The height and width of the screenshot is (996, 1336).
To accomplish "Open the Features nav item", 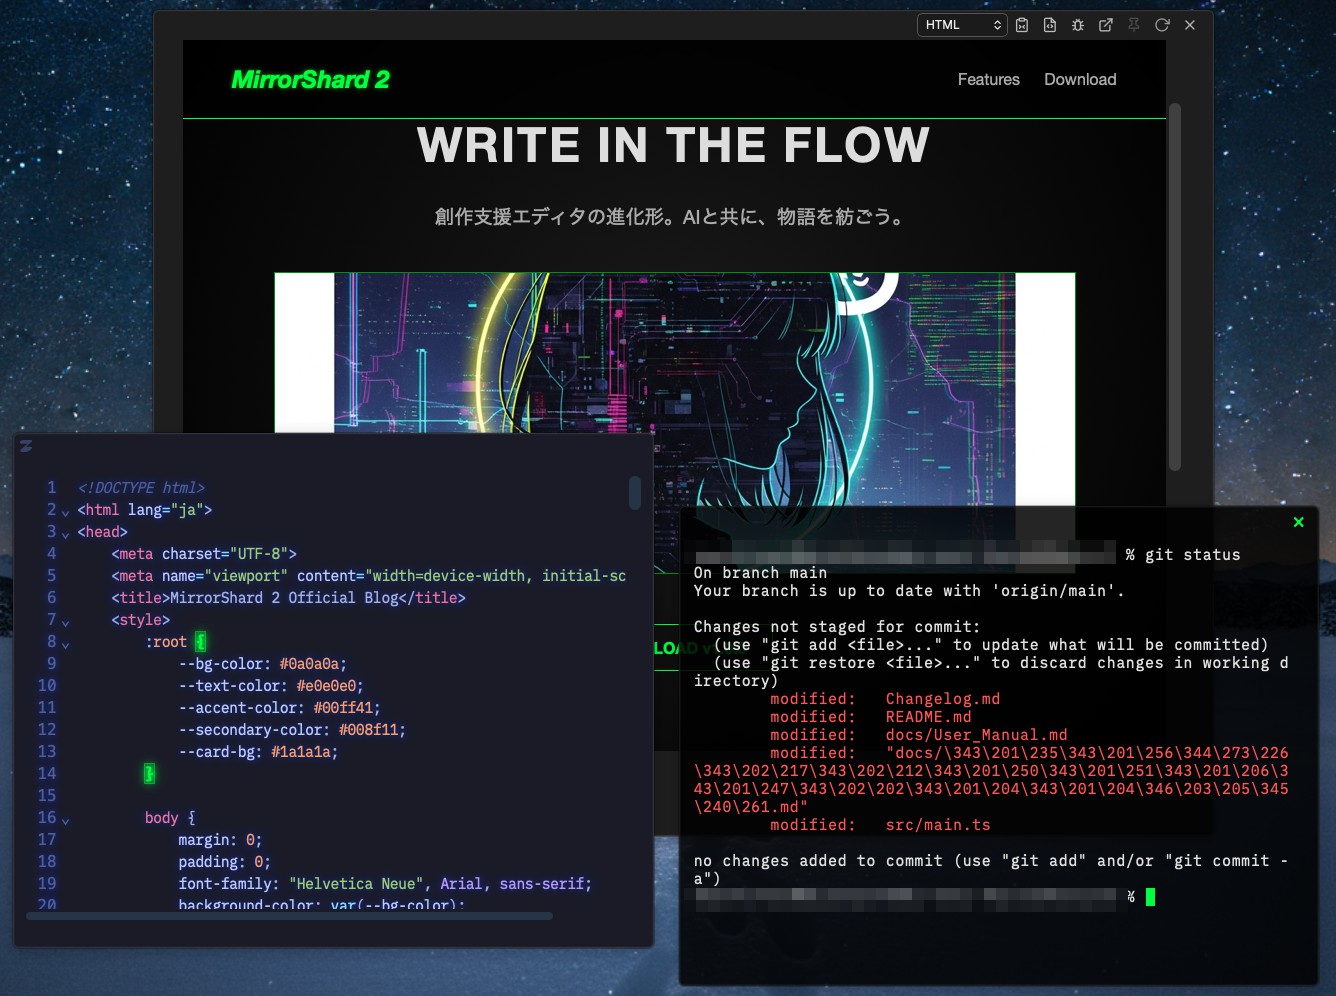I will [x=988, y=80].
